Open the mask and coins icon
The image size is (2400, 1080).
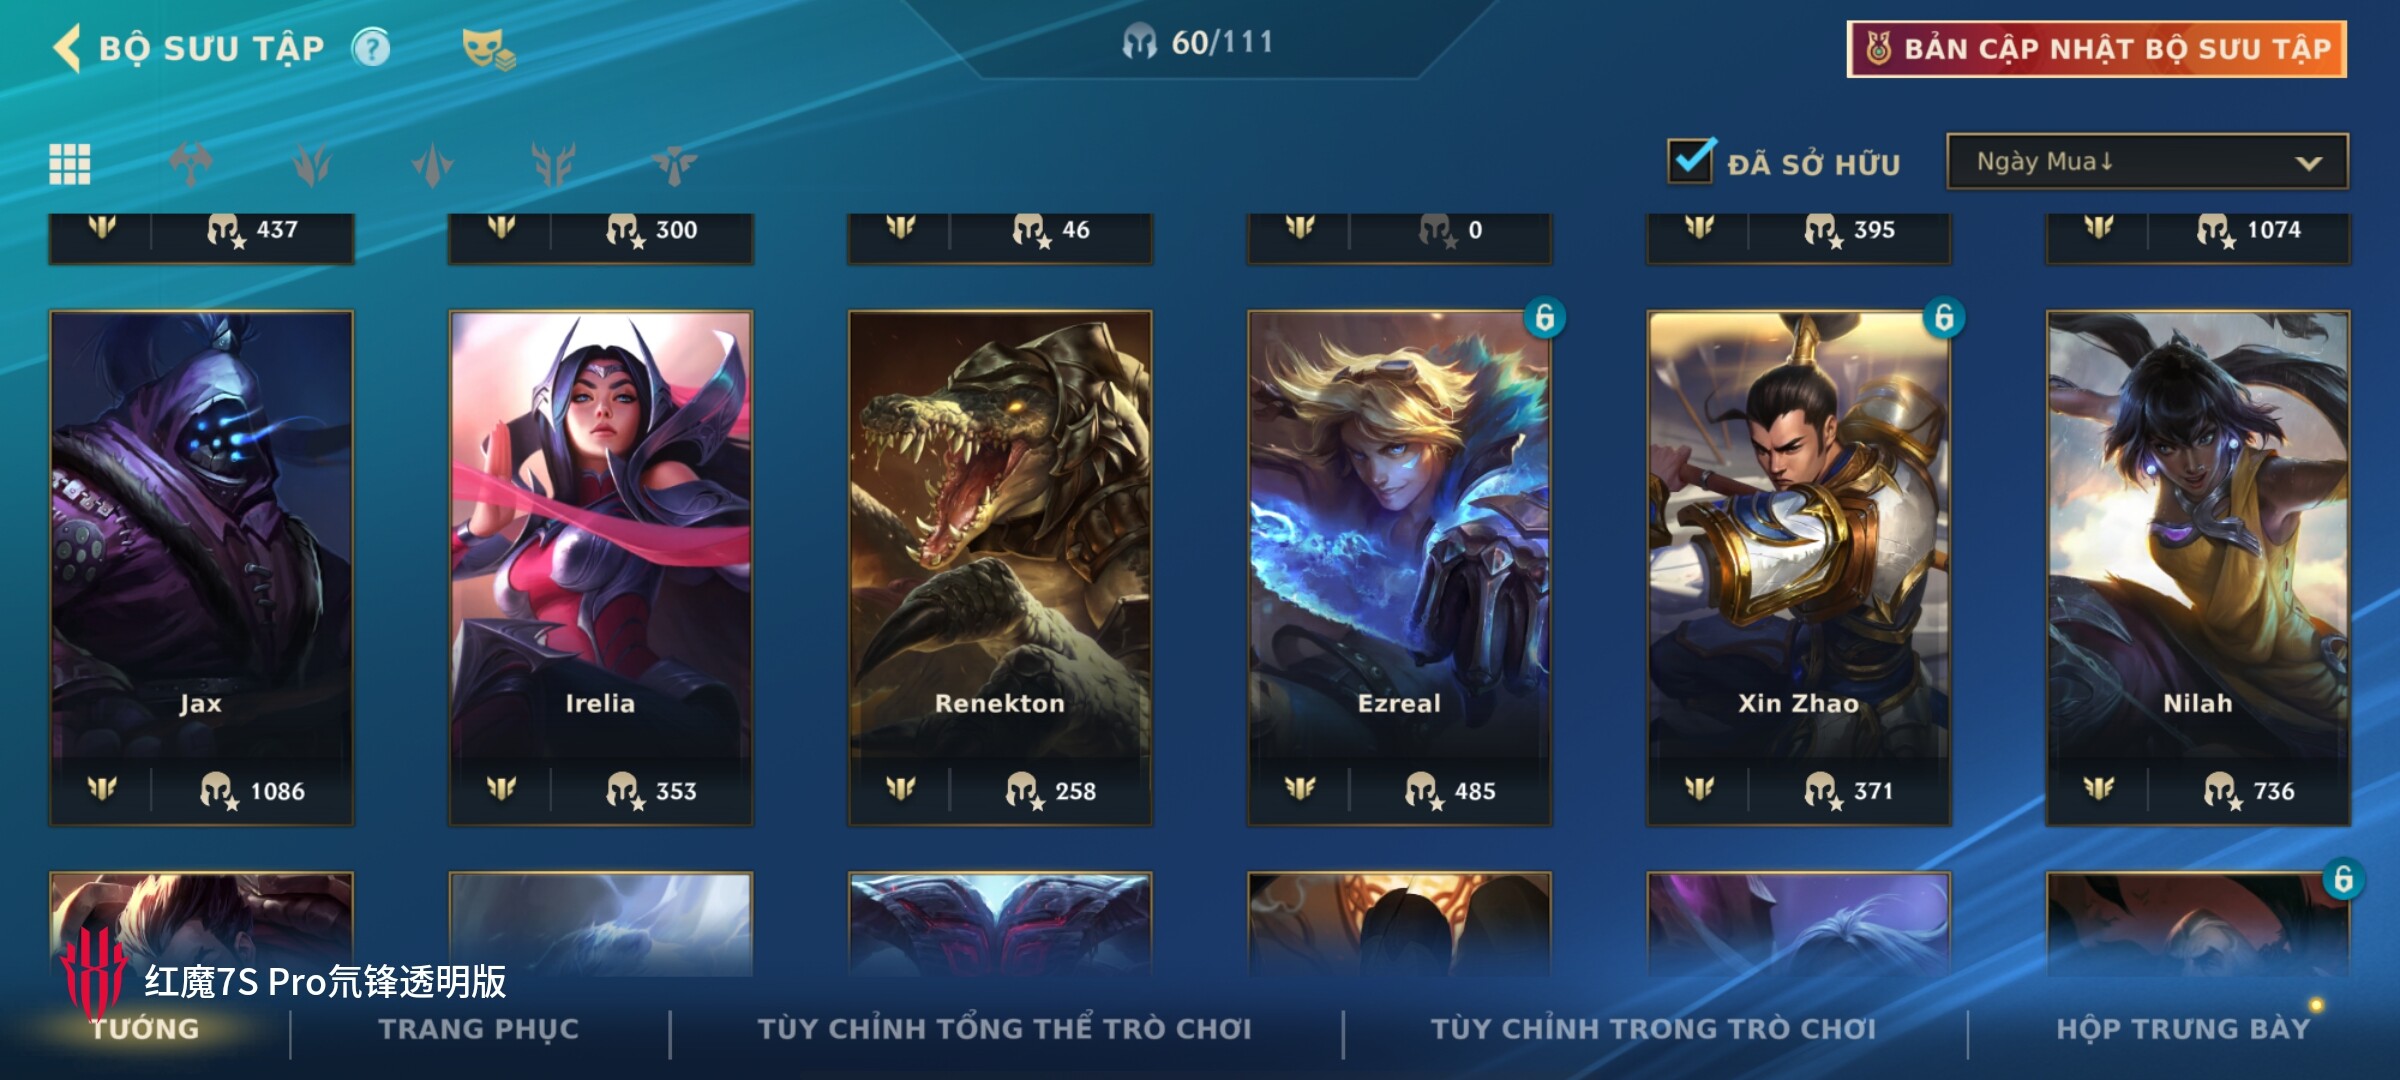pos(488,49)
